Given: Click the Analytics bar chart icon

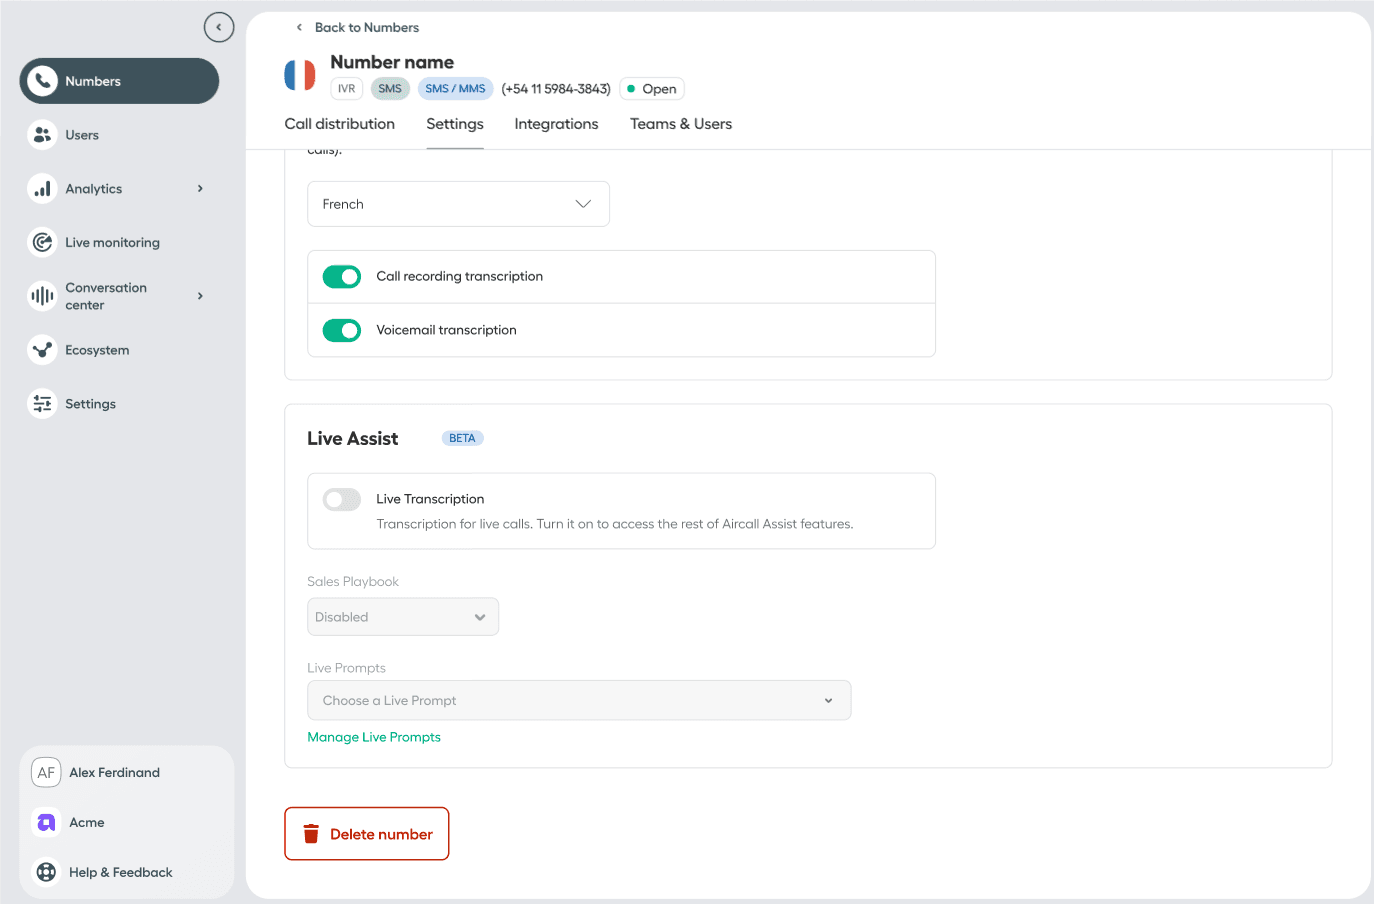Looking at the screenshot, I should (42, 189).
